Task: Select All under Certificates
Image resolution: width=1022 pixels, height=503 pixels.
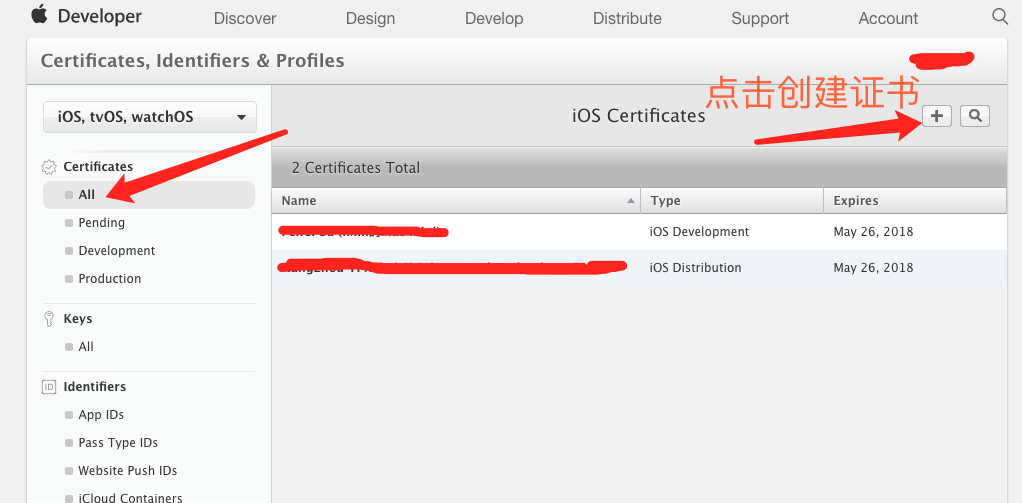Action: click(x=149, y=195)
